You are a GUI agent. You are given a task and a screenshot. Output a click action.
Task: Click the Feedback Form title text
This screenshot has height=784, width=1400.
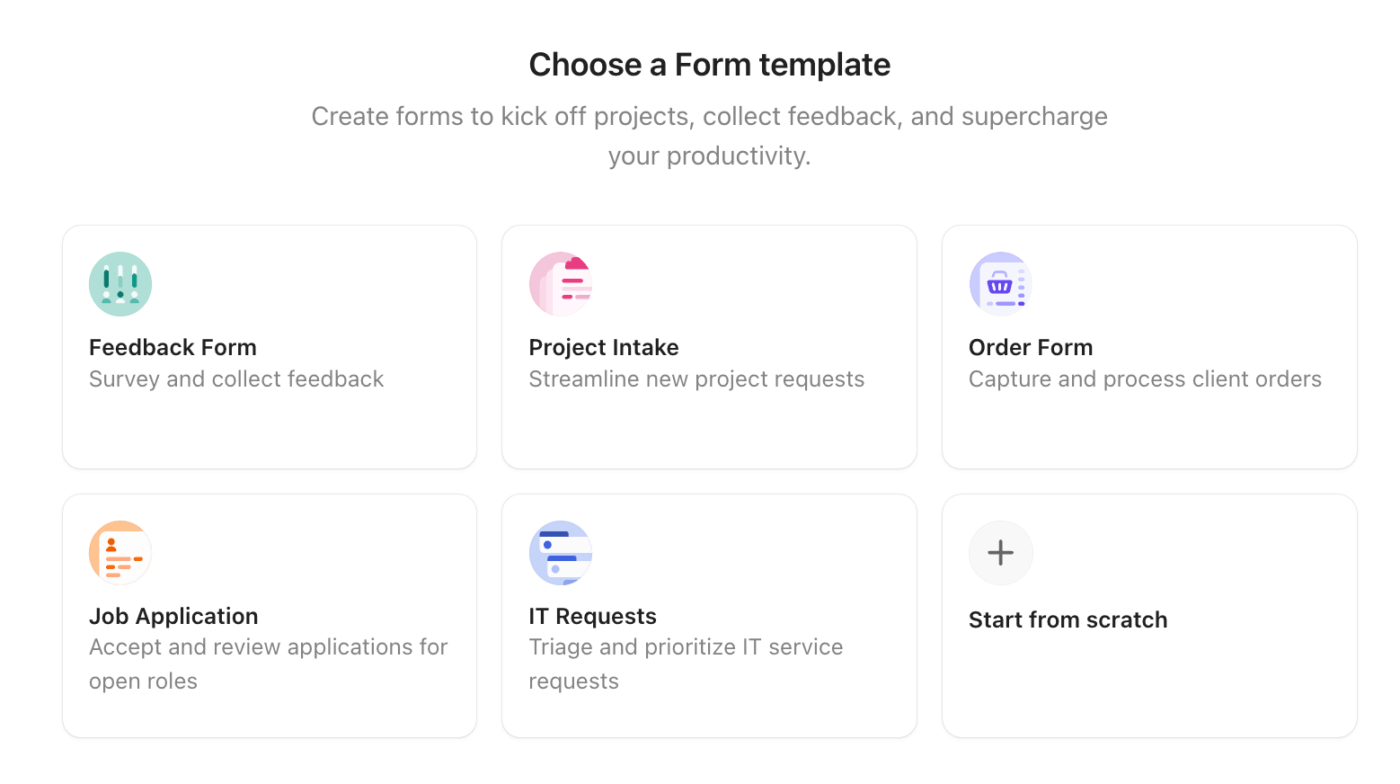[172, 347]
